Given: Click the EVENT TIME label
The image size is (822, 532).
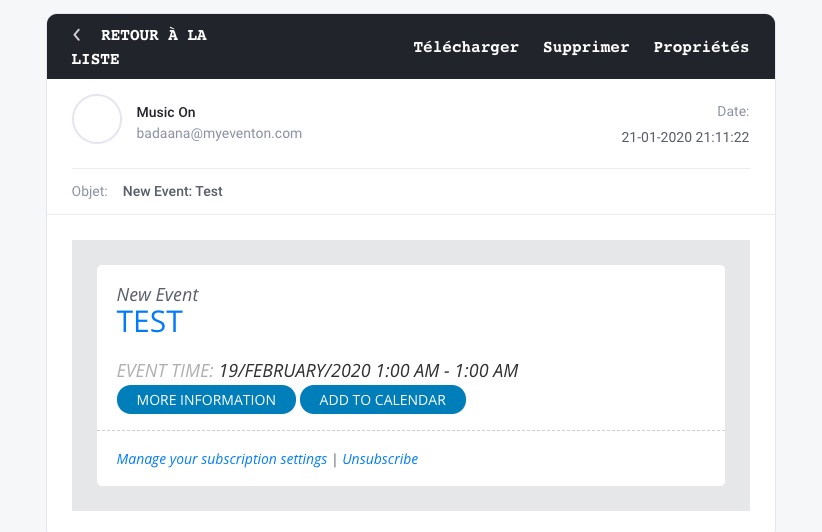Looking at the screenshot, I should click(165, 371).
